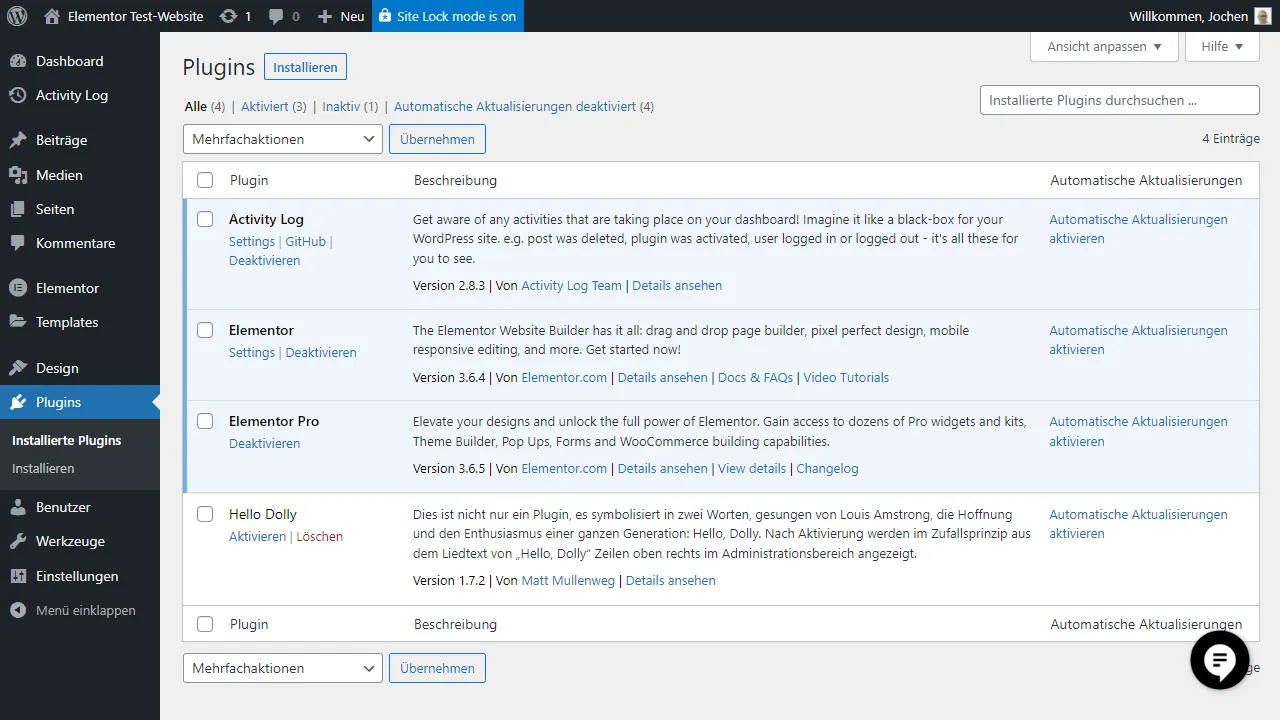The height and width of the screenshot is (720, 1280).
Task: Open the Willkommen, Jochen account menu
Action: pos(1200,16)
